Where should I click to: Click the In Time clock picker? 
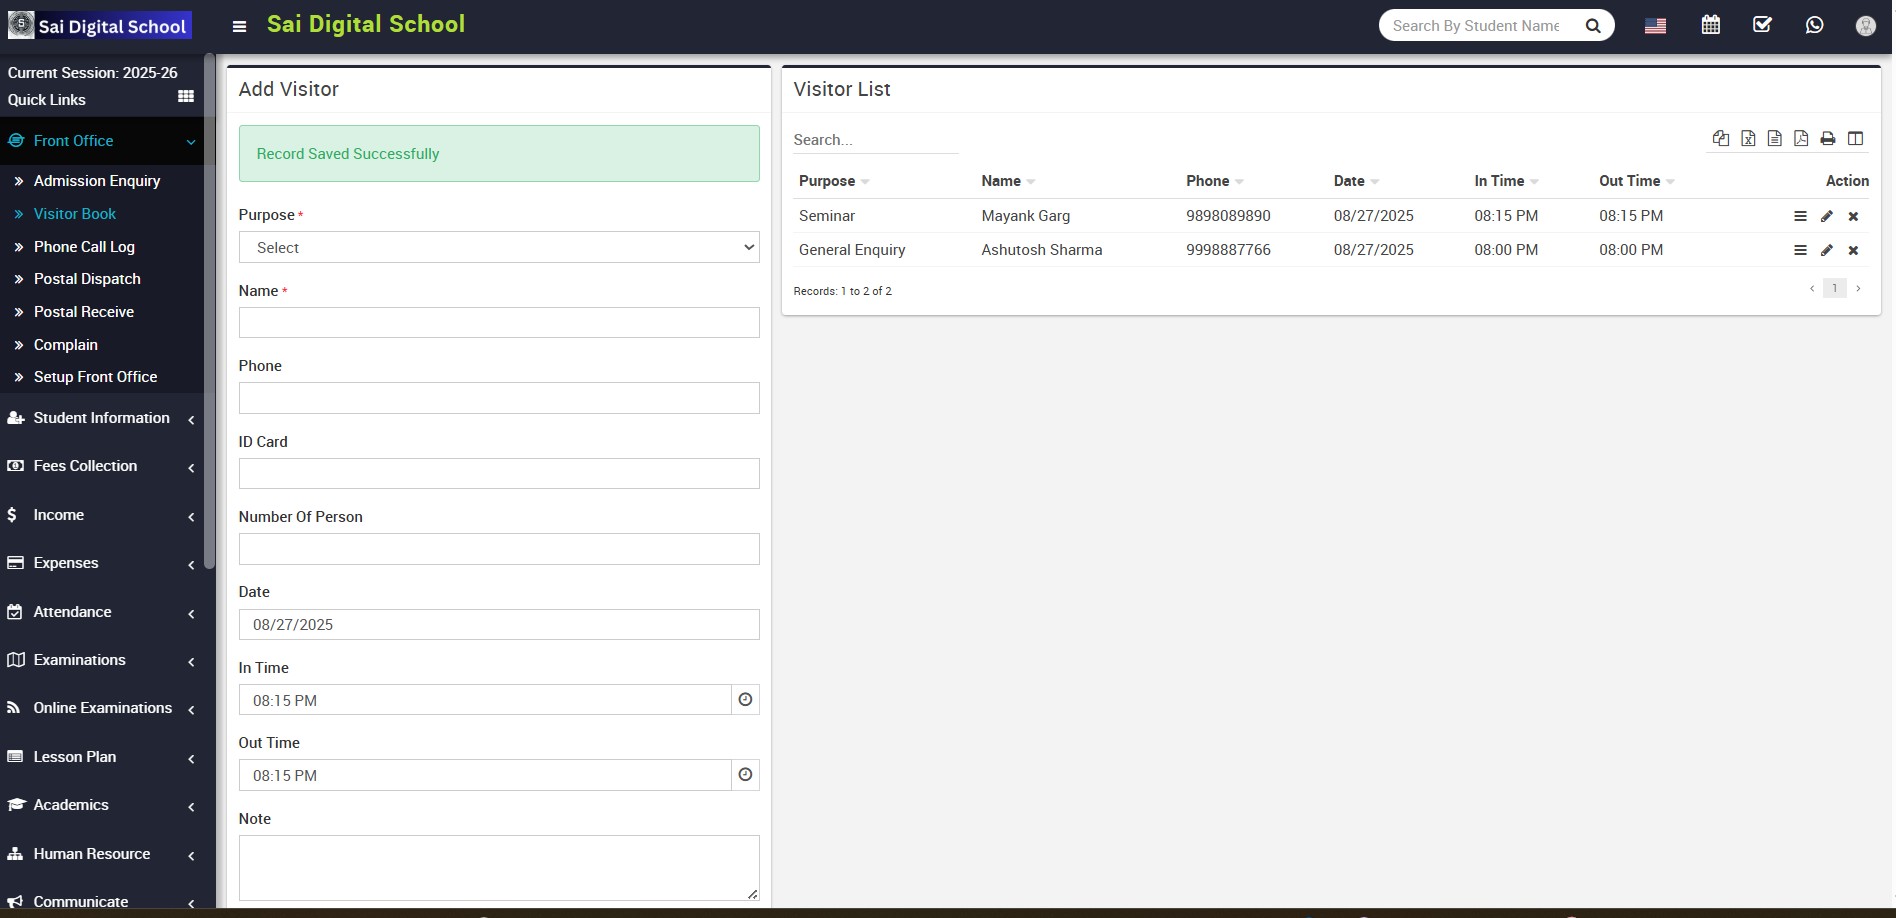click(745, 700)
